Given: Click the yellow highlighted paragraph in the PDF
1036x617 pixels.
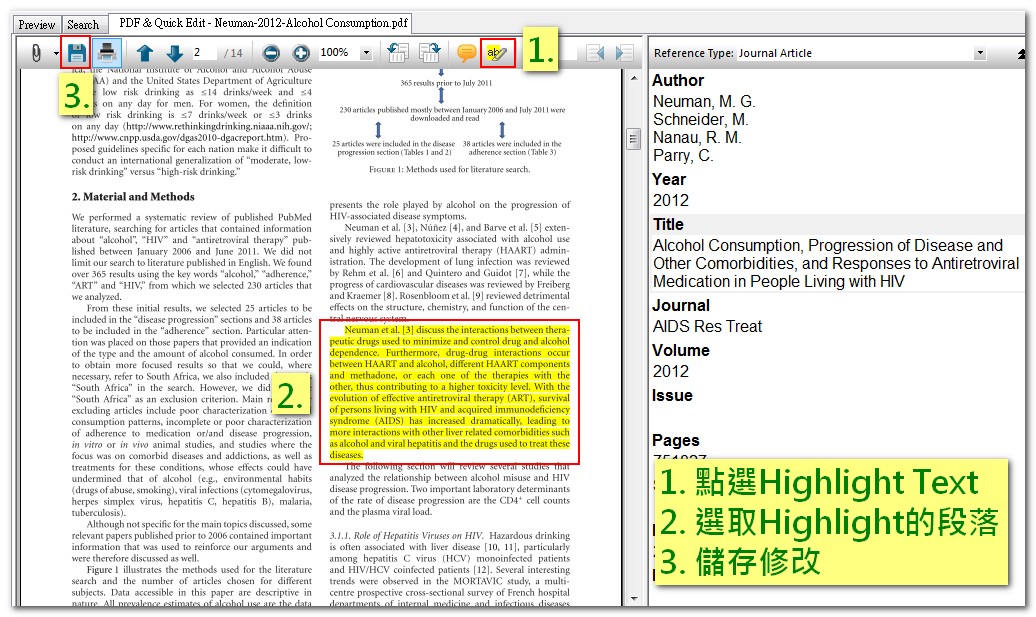Looking at the screenshot, I should coord(449,392).
